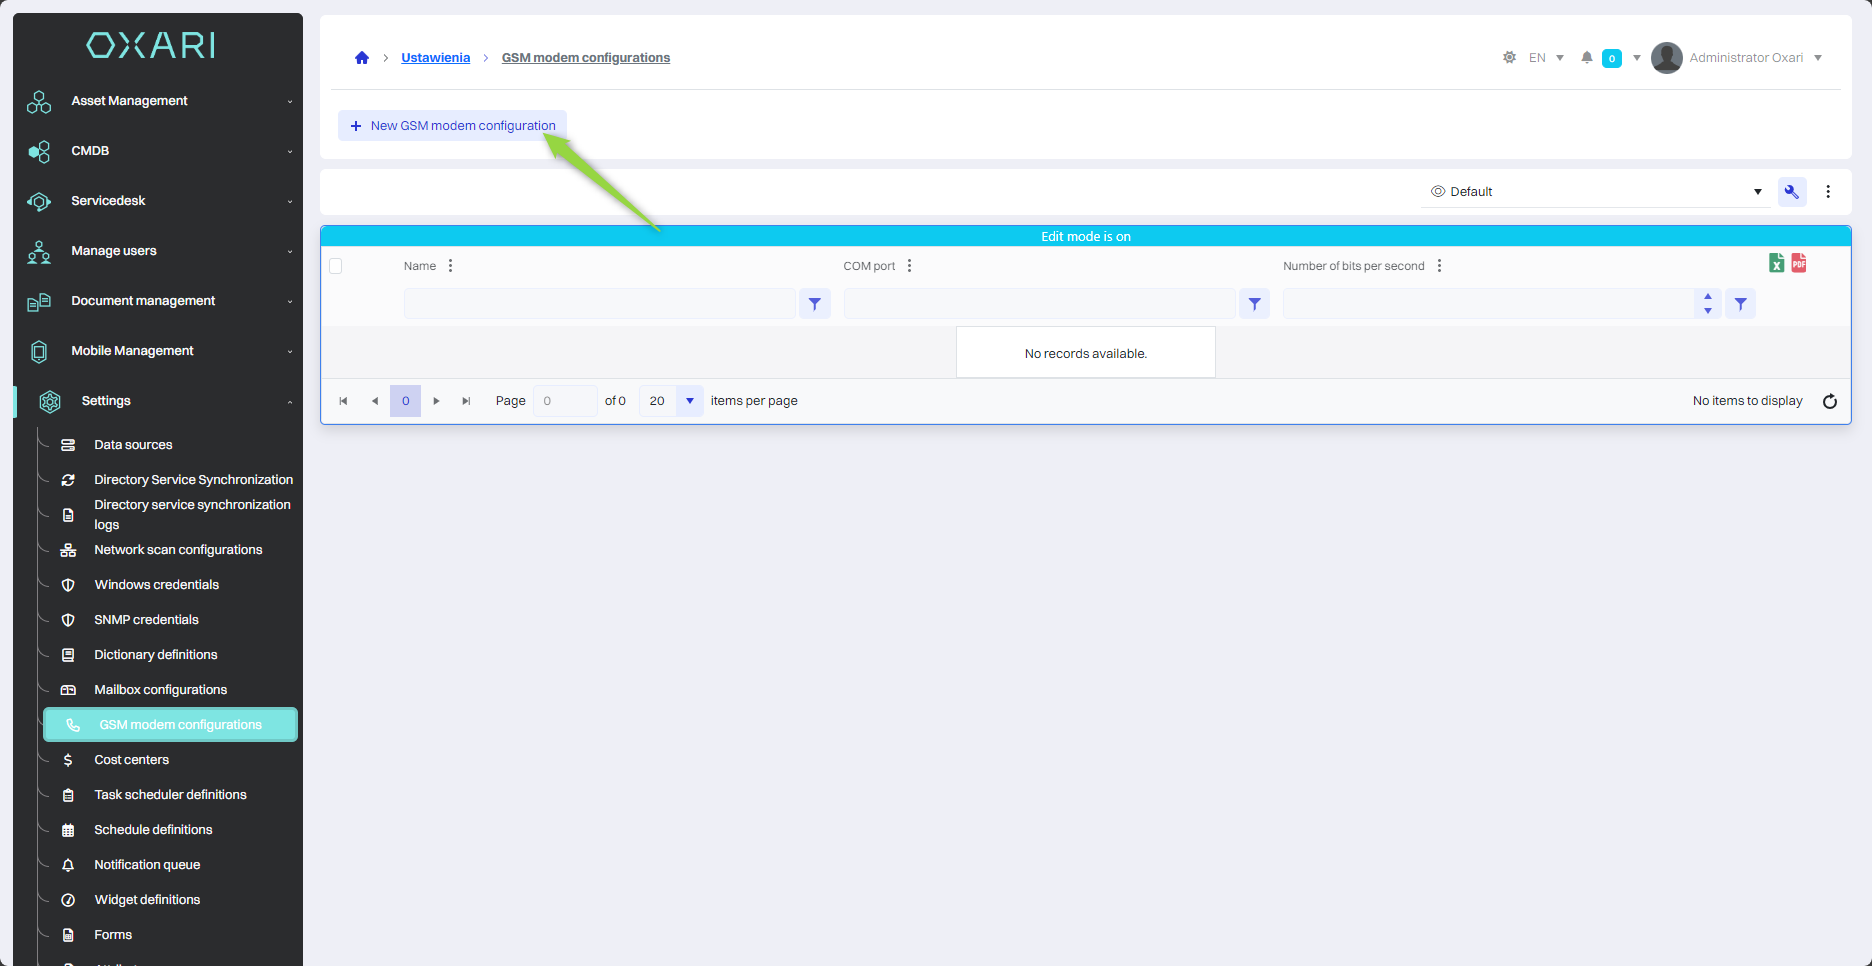The image size is (1872, 966).
Task: Click New GSM modem configuration button
Action: click(x=453, y=126)
